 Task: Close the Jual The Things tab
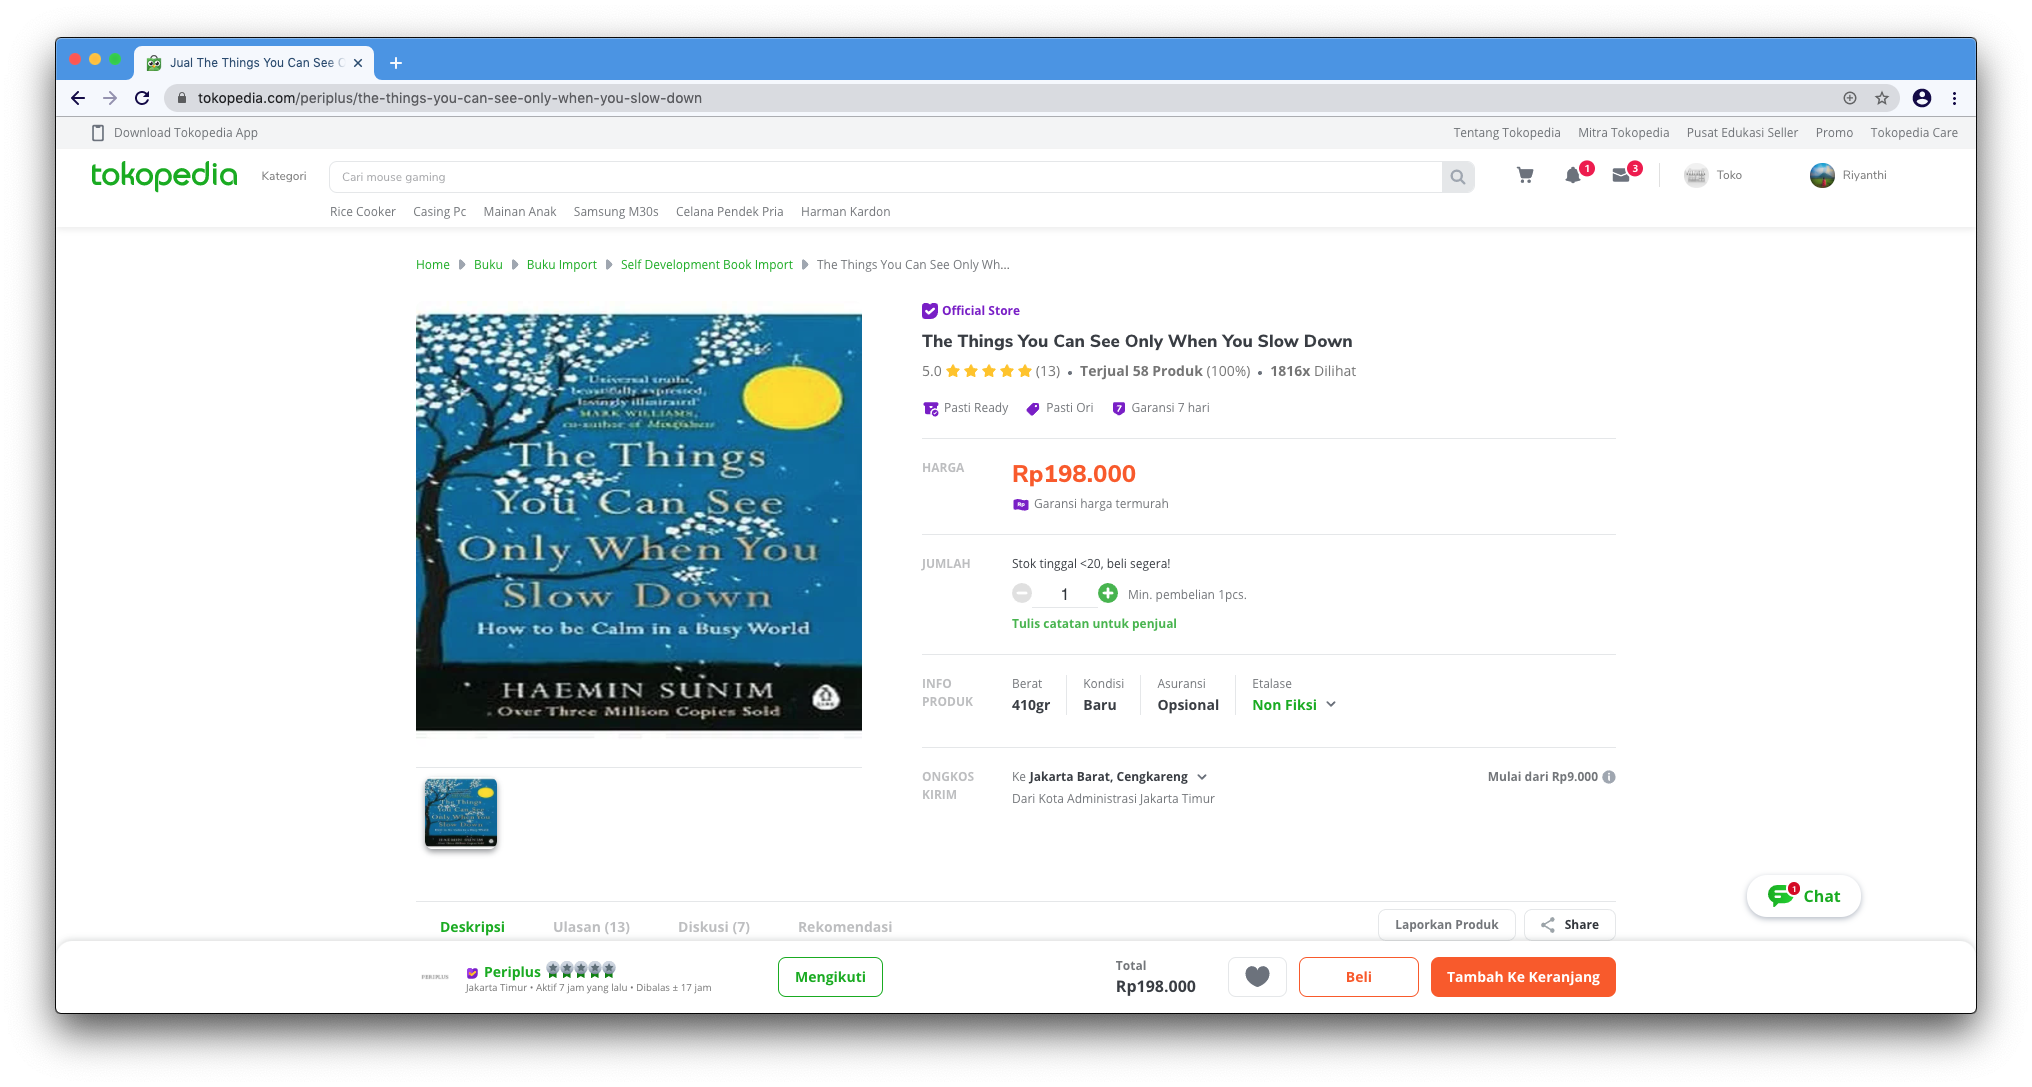(x=358, y=63)
